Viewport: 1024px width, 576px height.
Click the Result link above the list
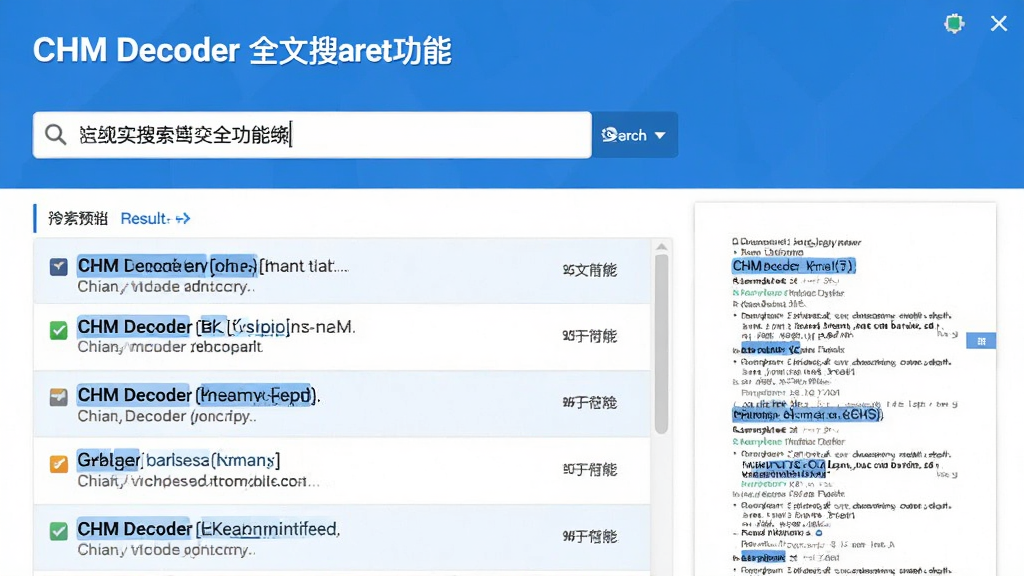pos(145,218)
